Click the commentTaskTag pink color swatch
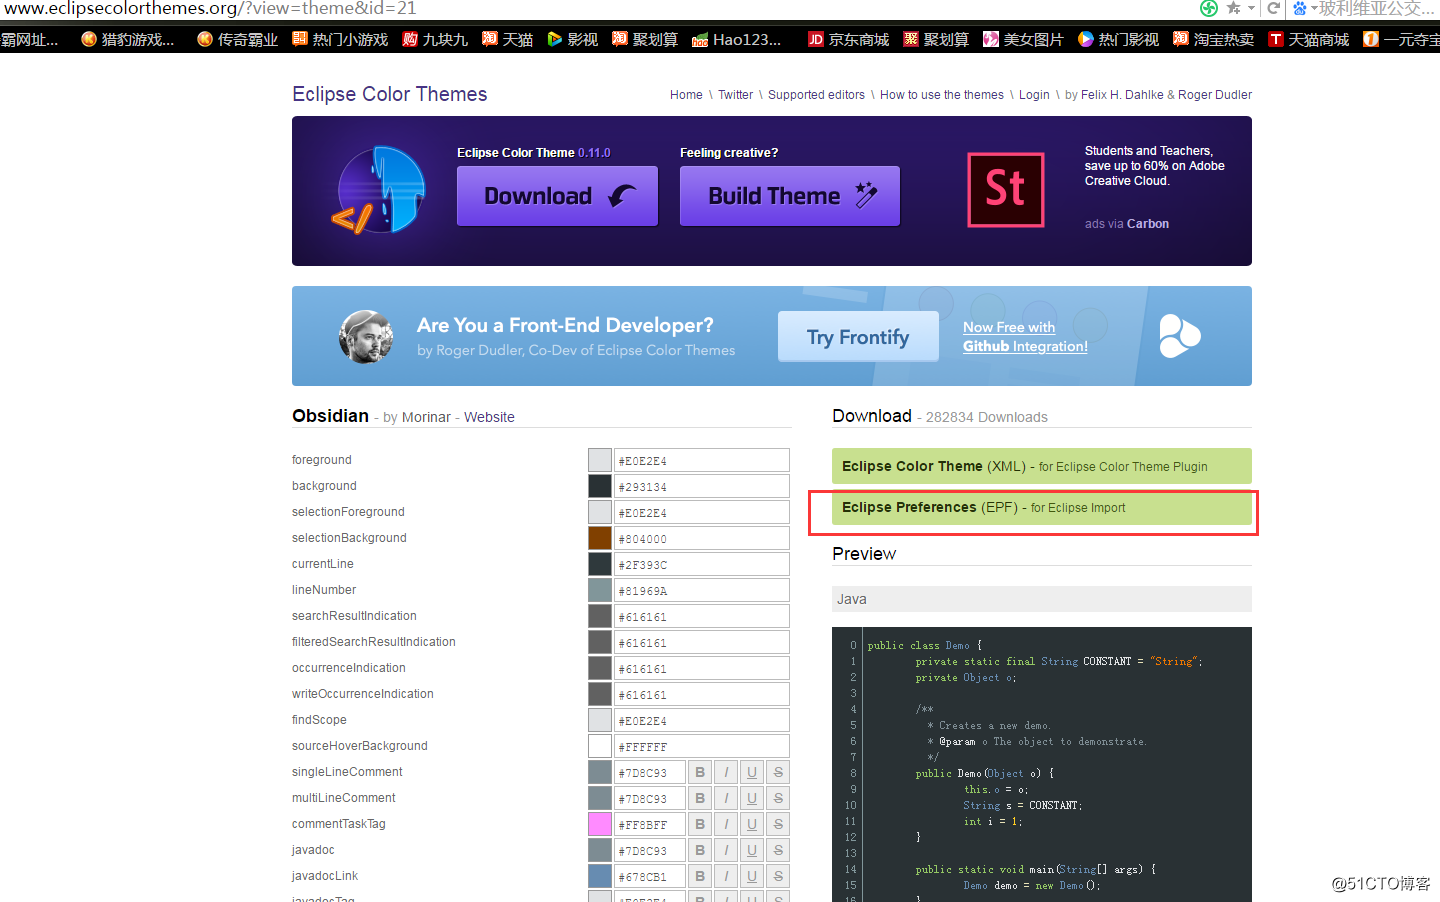This screenshot has width=1440, height=902. coord(600,824)
